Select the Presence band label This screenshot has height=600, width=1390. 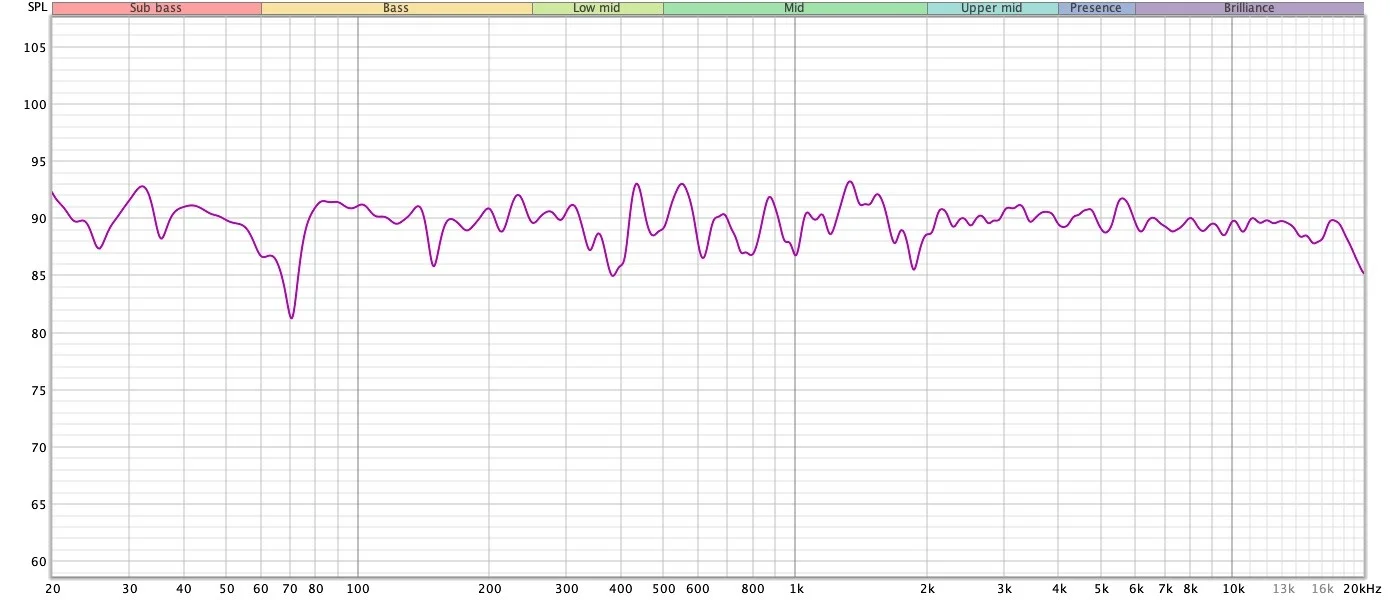1096,8
